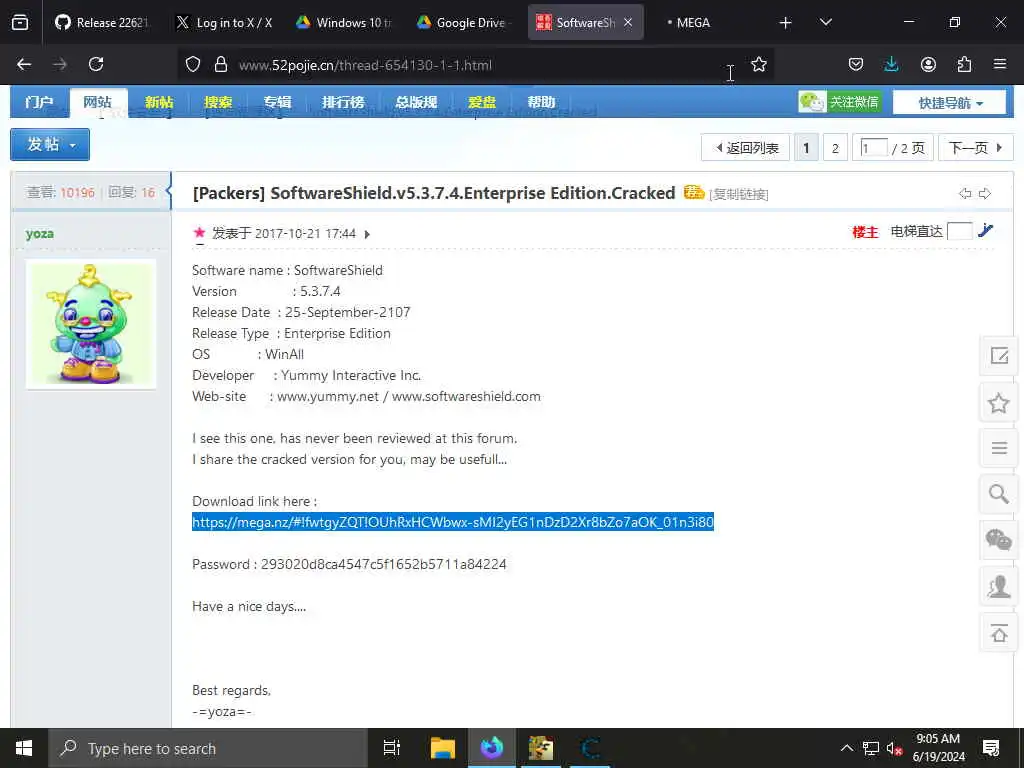Open Task View on the taskbar
1024x768 pixels.
tap(392, 748)
